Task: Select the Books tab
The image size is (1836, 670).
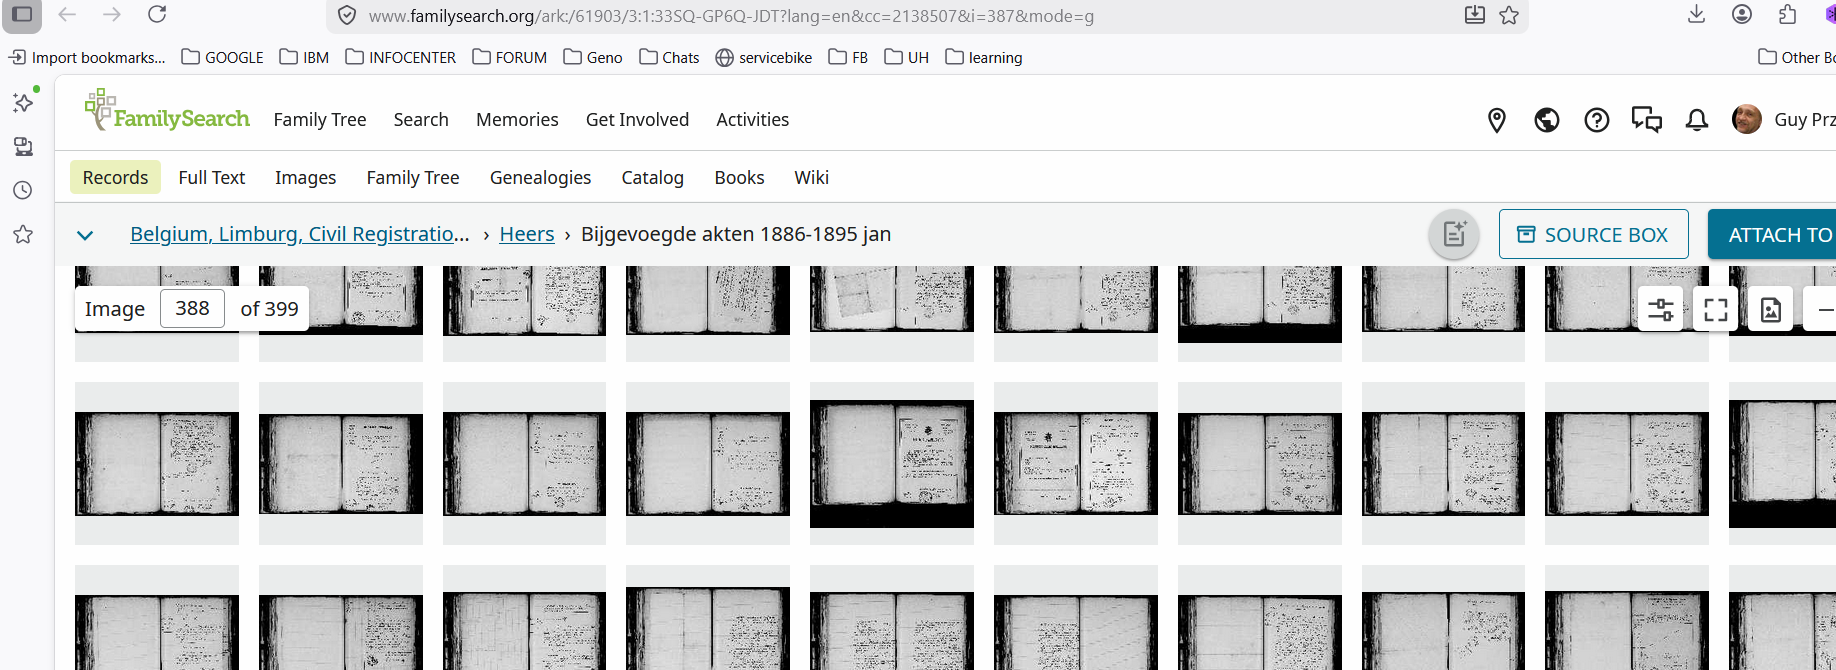Action: click(739, 177)
